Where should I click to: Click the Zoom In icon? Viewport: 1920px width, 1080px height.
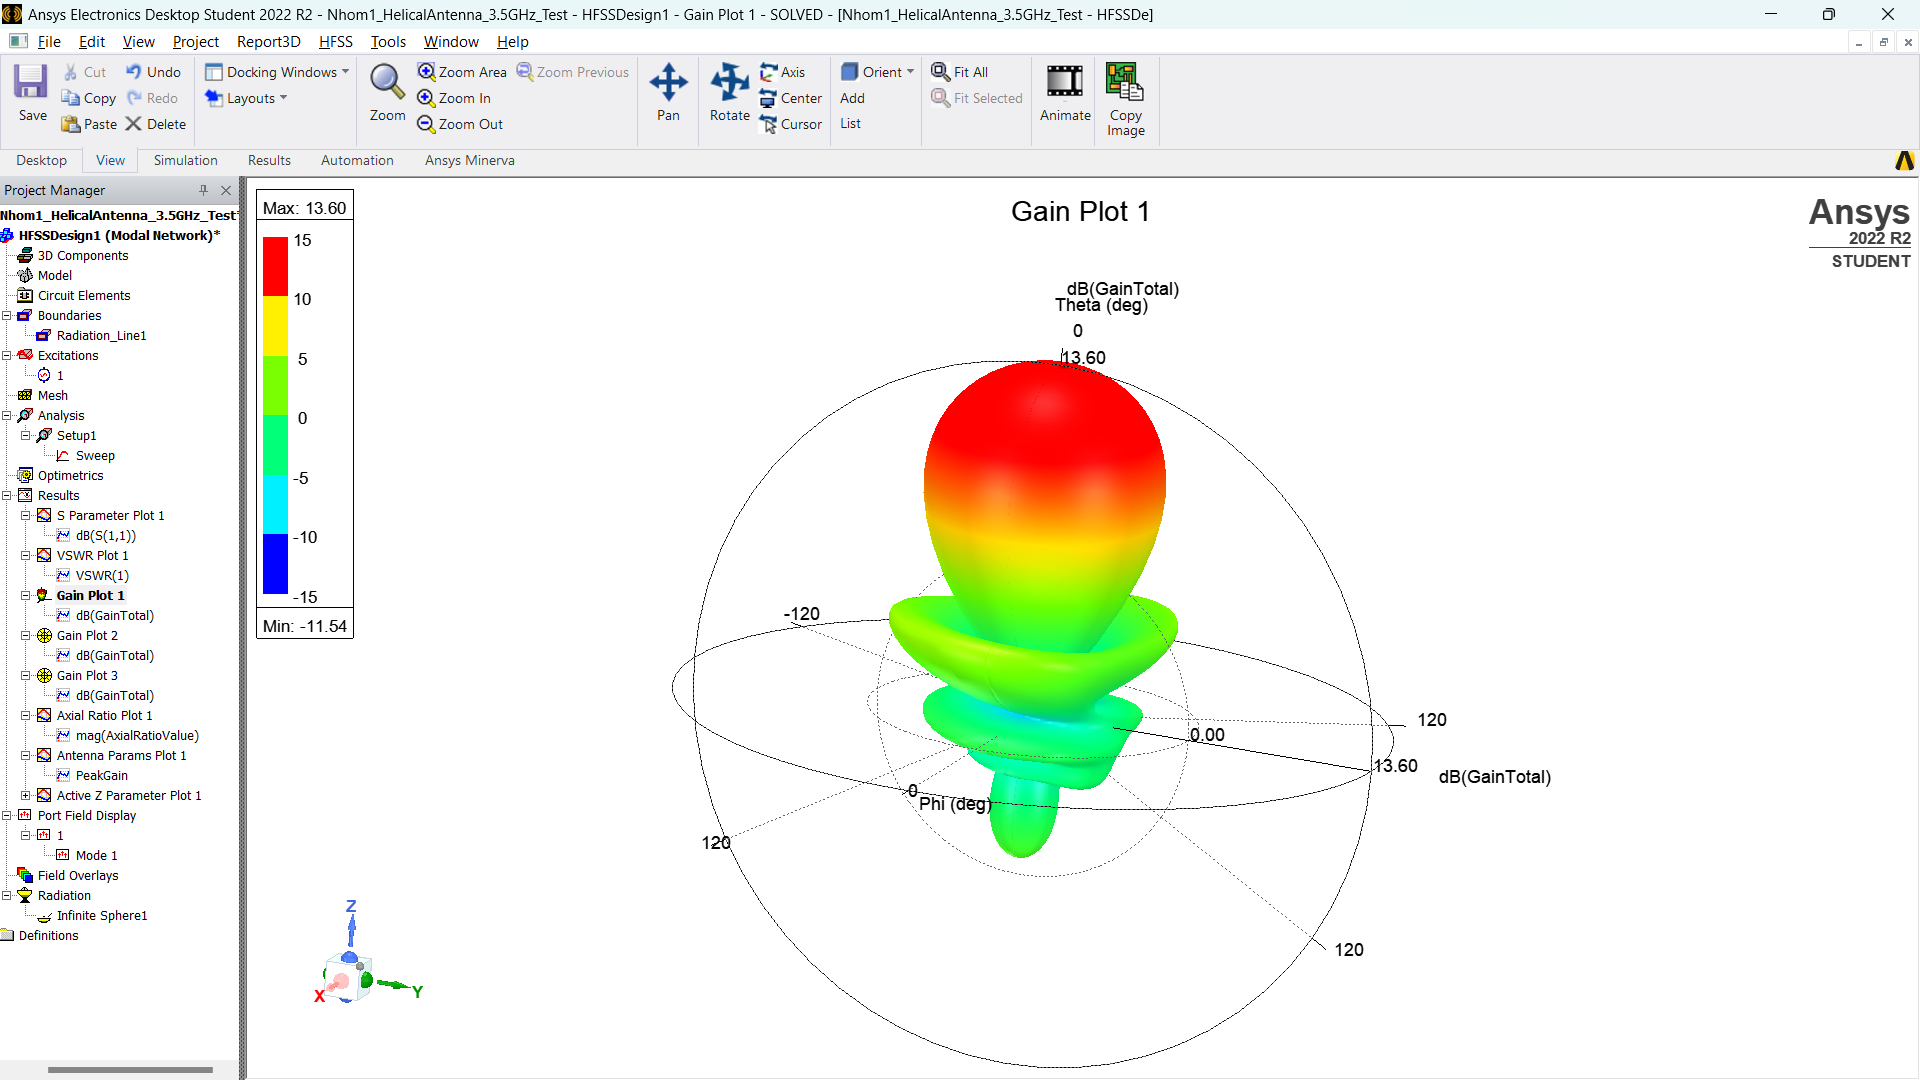426,98
